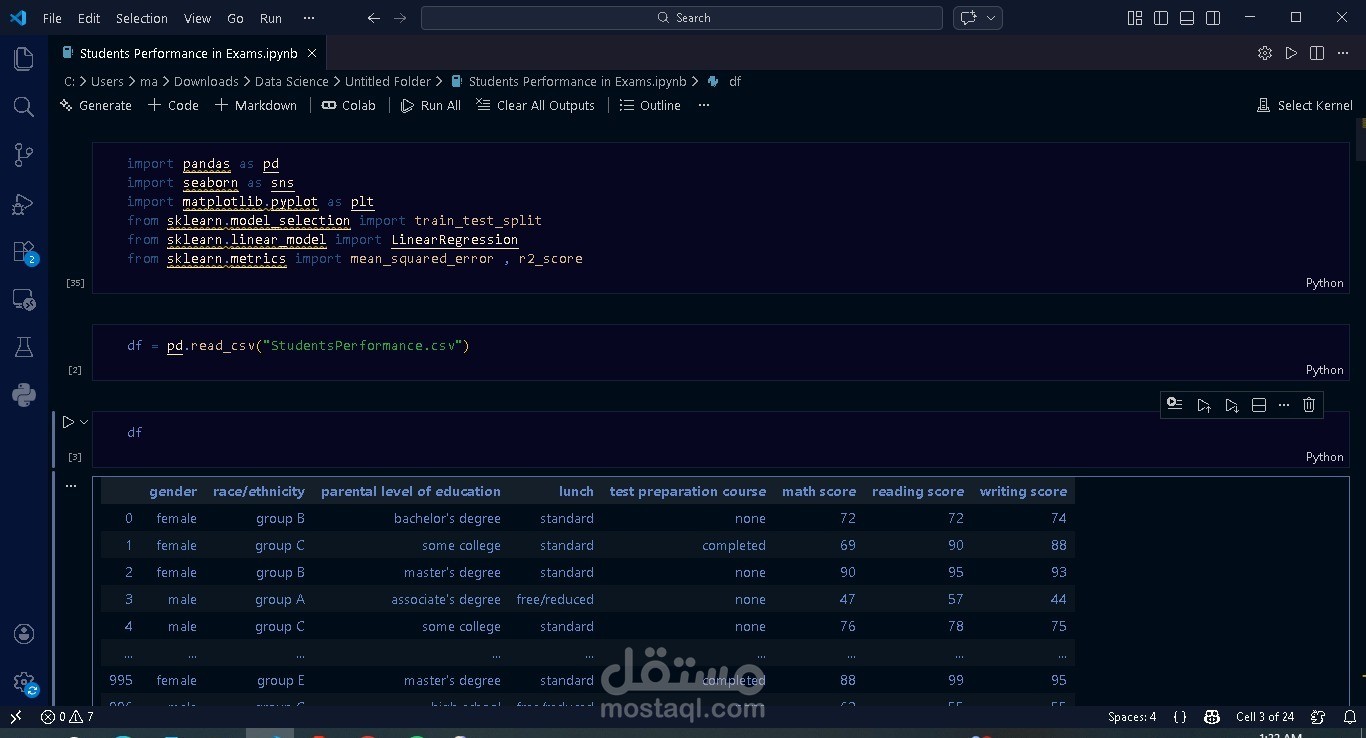Delete the df cell with trash icon

pos(1309,405)
